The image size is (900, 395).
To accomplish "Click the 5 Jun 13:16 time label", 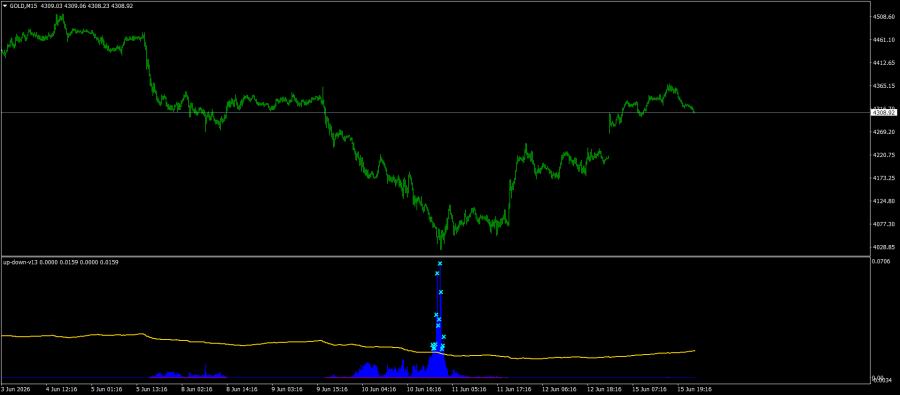I will click(152, 389).
